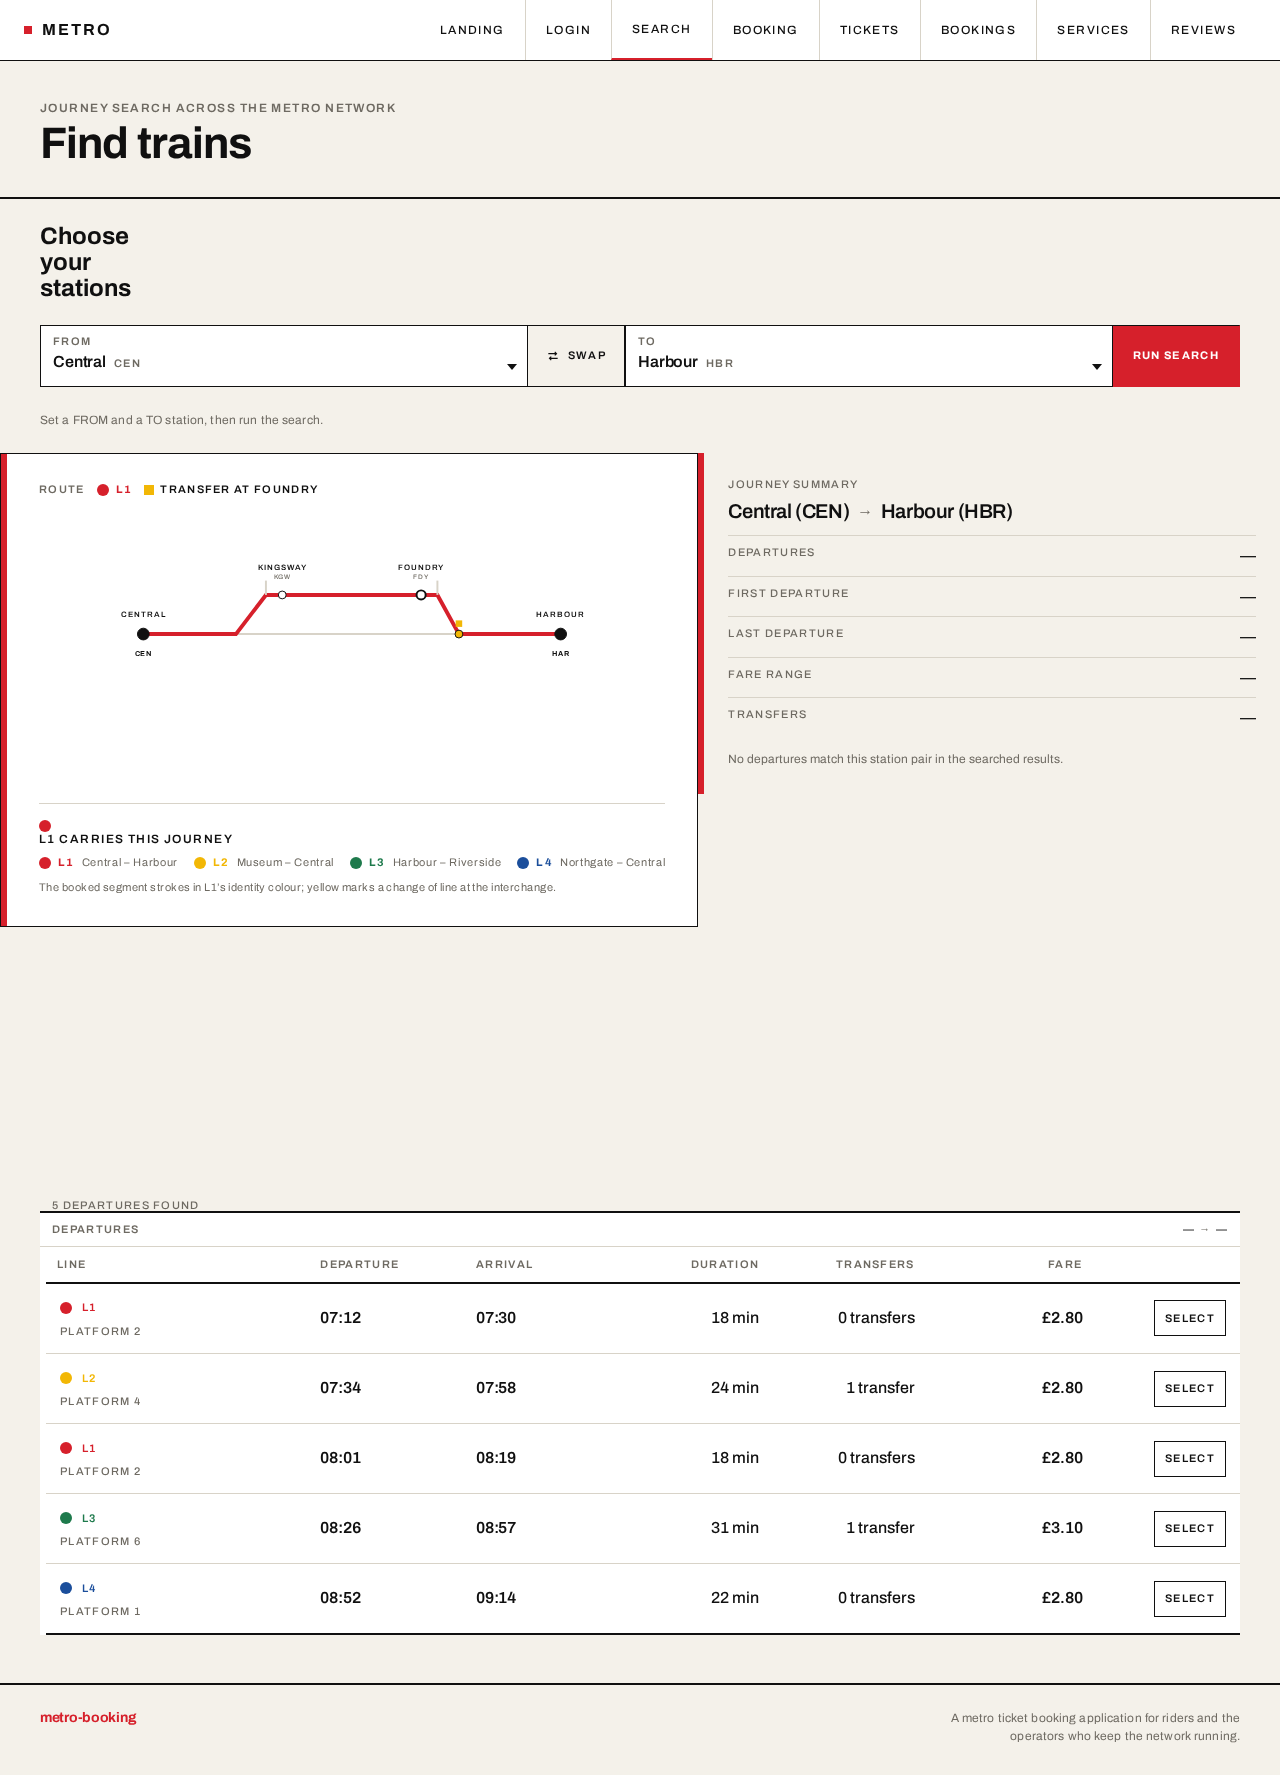Select the 07:12 L1 departure
The height and width of the screenshot is (1775, 1280).
pos(1189,1318)
